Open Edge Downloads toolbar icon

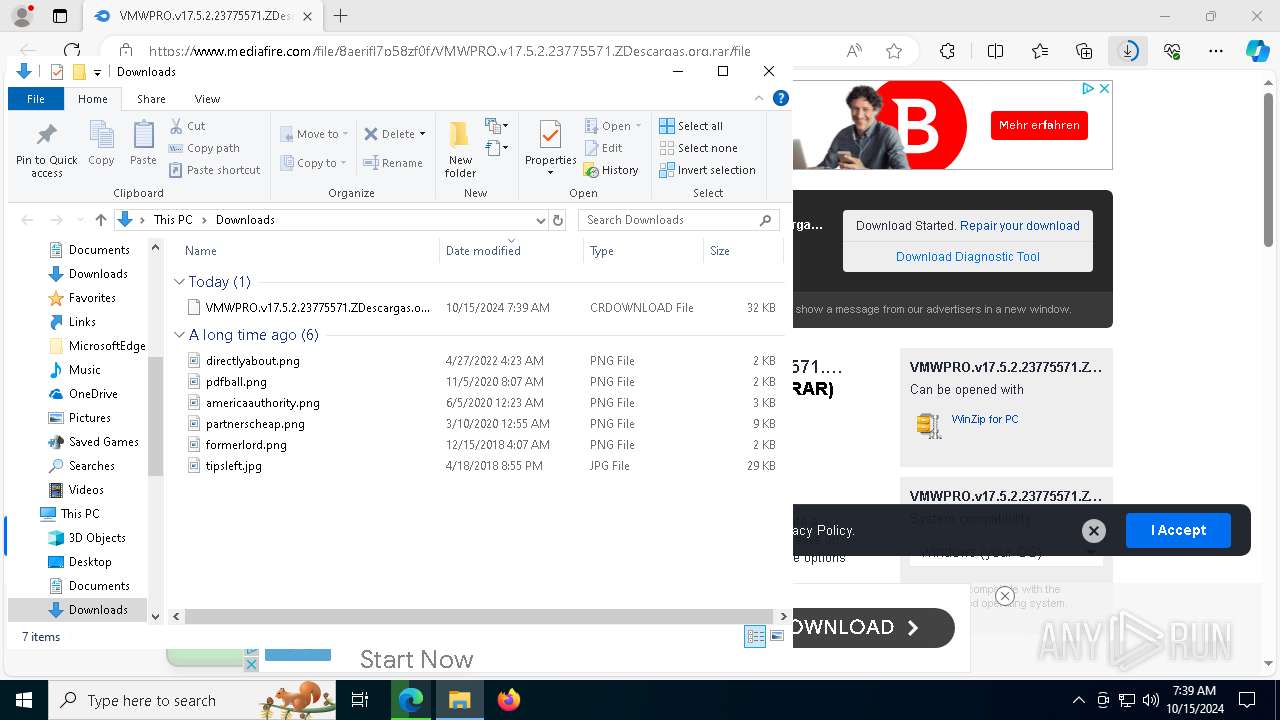[1128, 51]
